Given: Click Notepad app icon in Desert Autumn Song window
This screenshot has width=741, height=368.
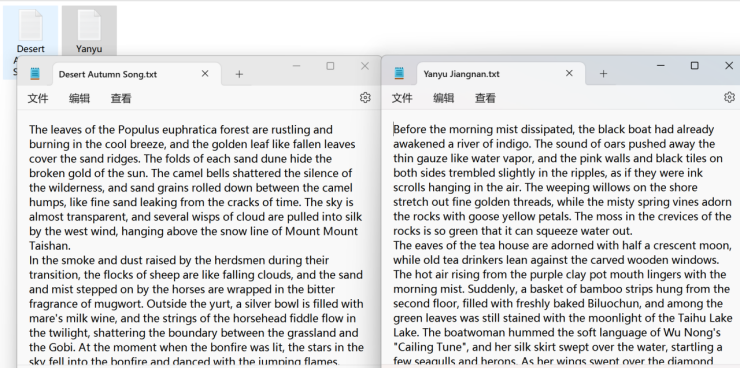Looking at the screenshot, I should pos(34,74).
